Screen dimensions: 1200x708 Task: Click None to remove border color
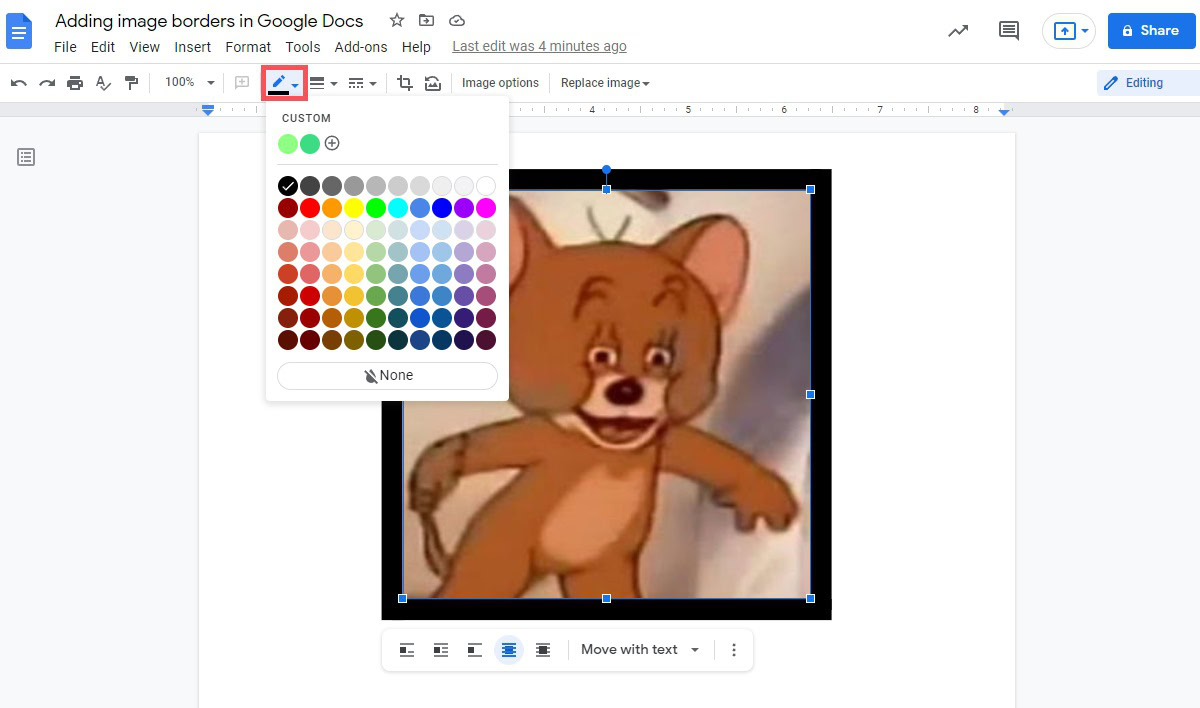click(387, 376)
